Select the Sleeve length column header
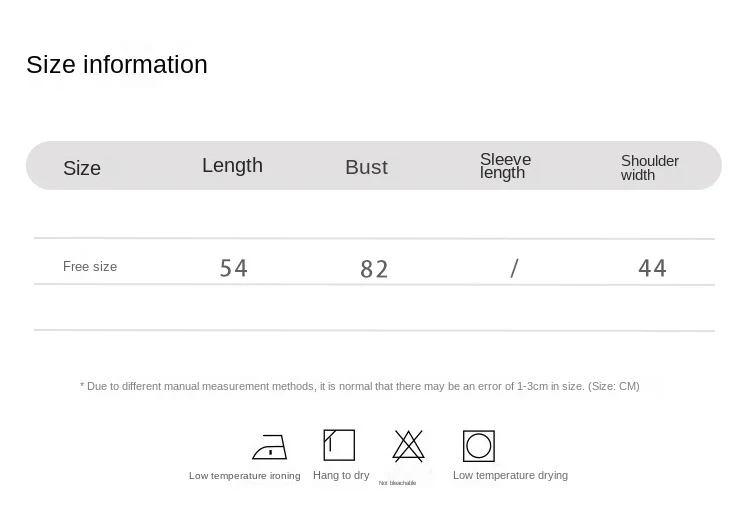The height and width of the screenshot is (526, 750). 505,166
